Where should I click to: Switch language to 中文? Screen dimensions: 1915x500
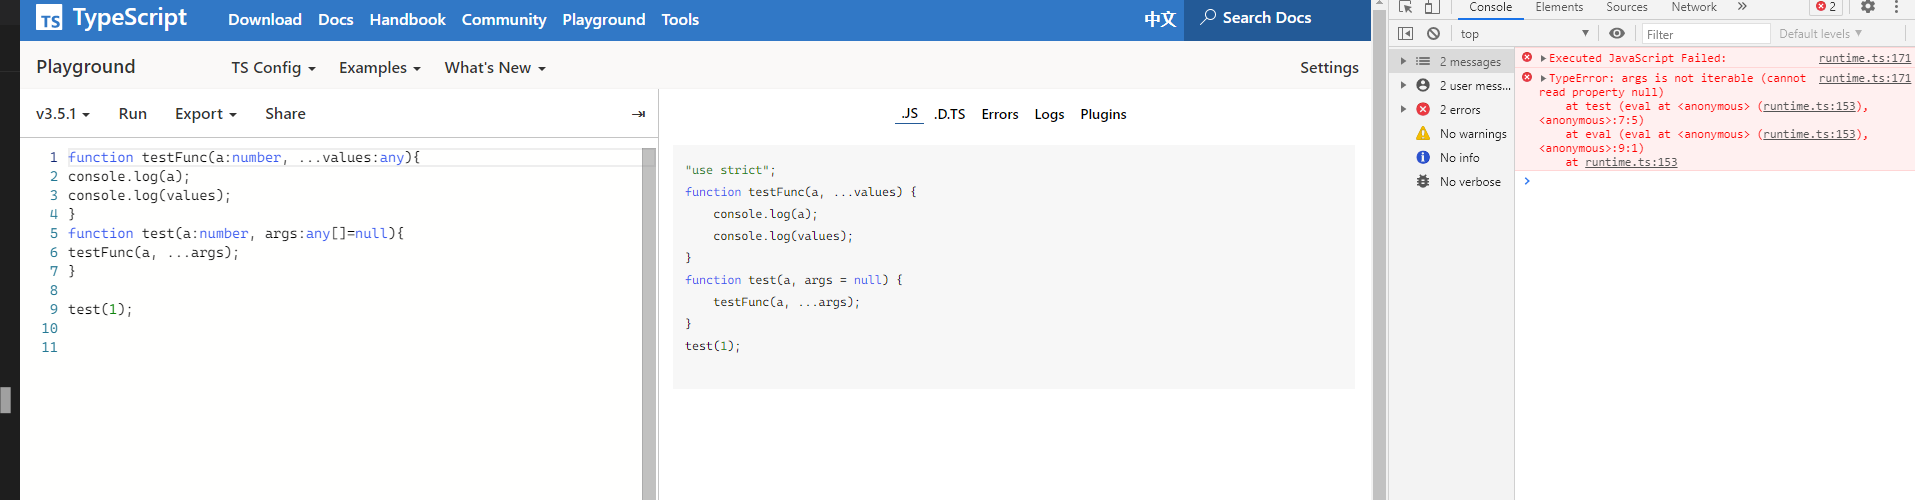tap(1160, 19)
